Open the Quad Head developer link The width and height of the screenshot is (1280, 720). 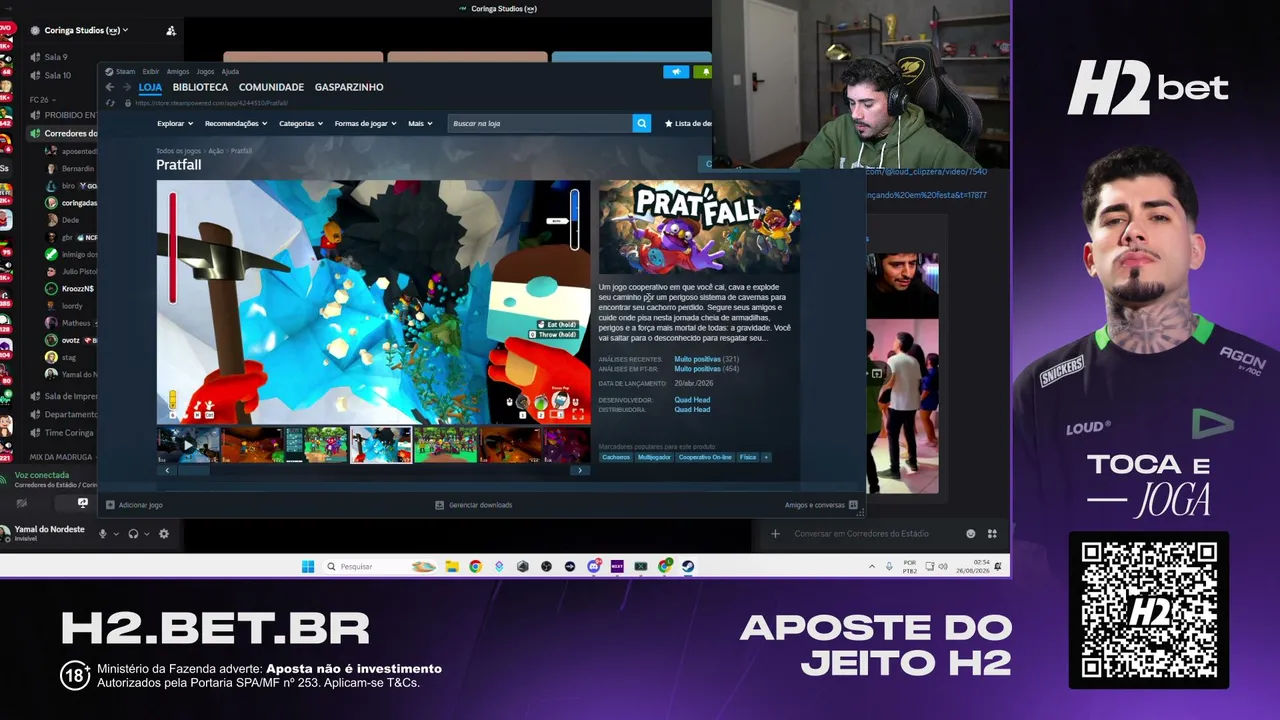coord(692,400)
